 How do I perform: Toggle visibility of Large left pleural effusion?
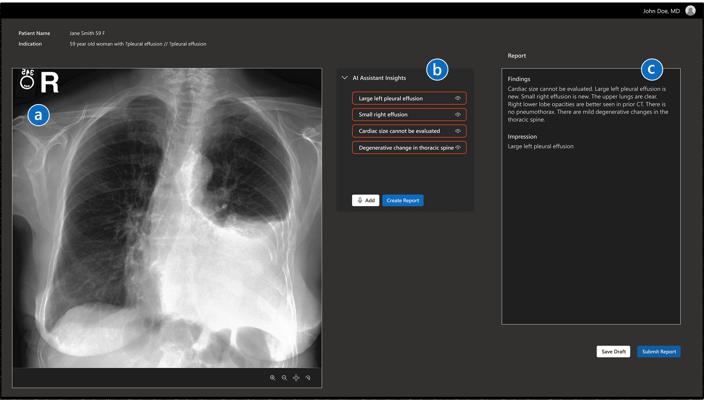[x=458, y=99]
